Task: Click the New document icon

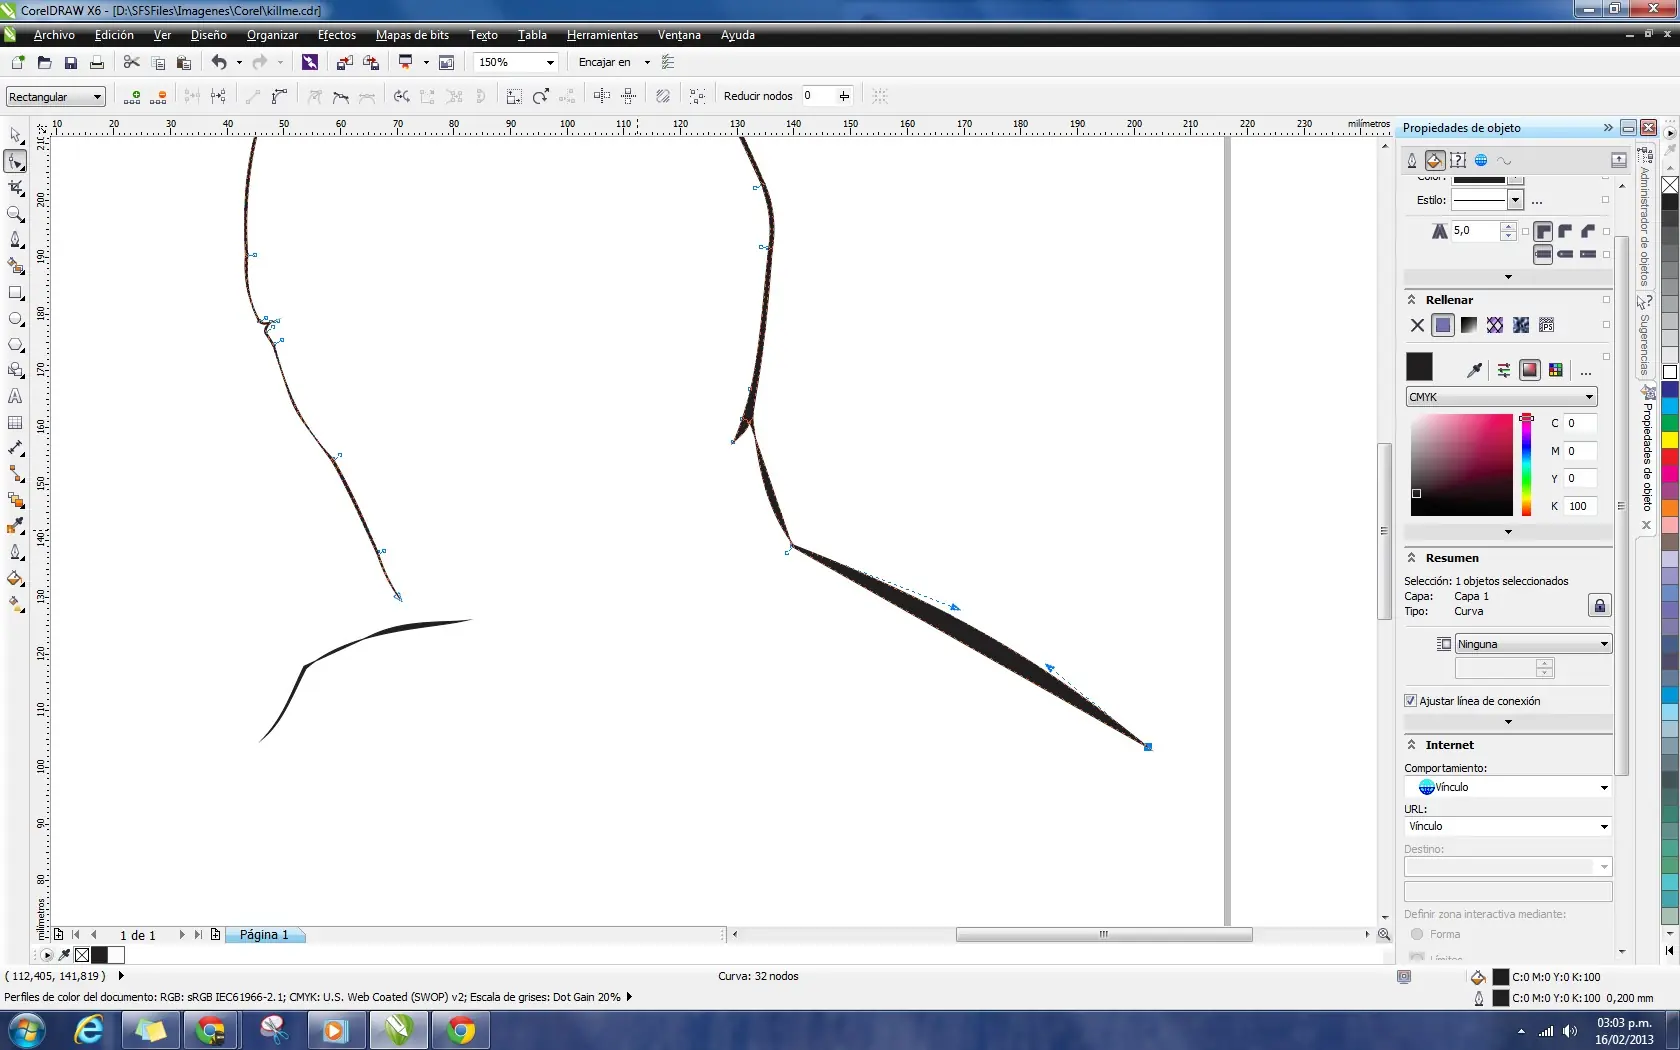Action: [x=17, y=62]
